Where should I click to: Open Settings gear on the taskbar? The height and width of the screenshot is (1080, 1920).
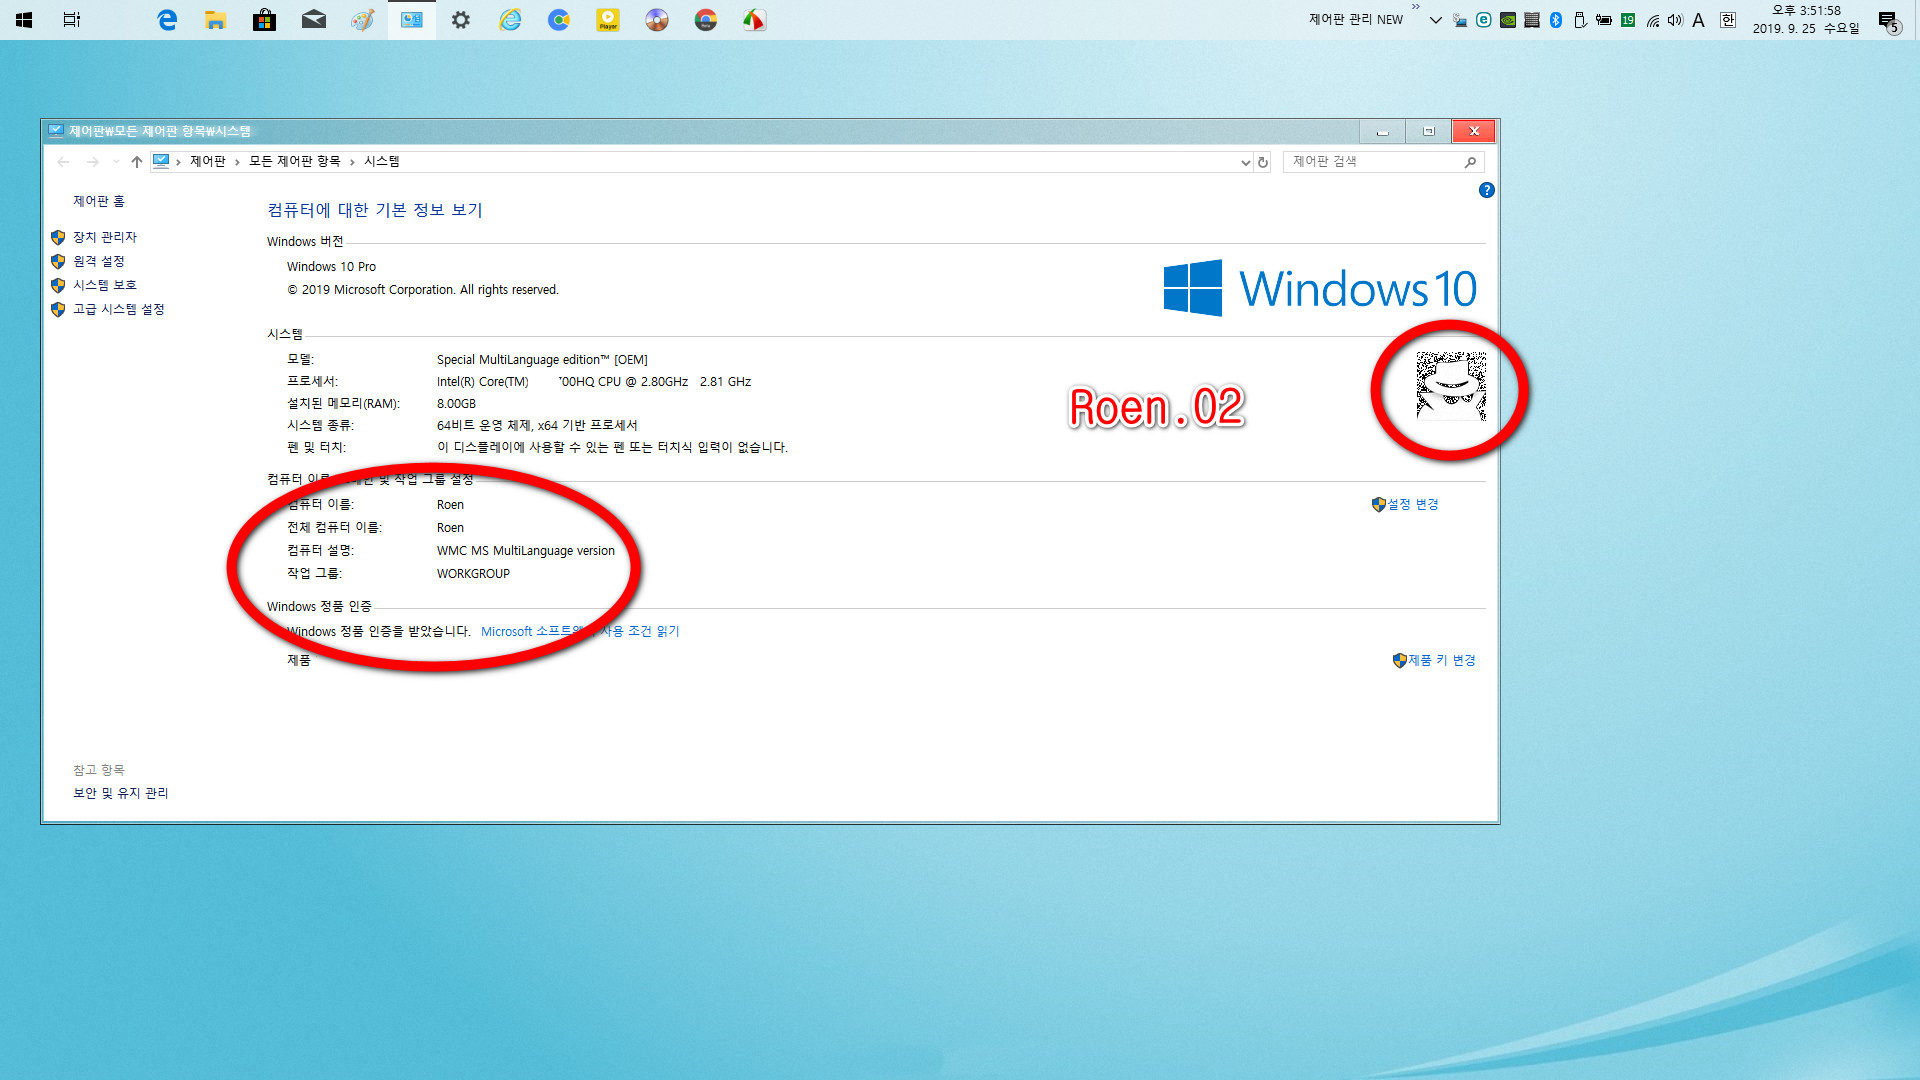click(460, 19)
